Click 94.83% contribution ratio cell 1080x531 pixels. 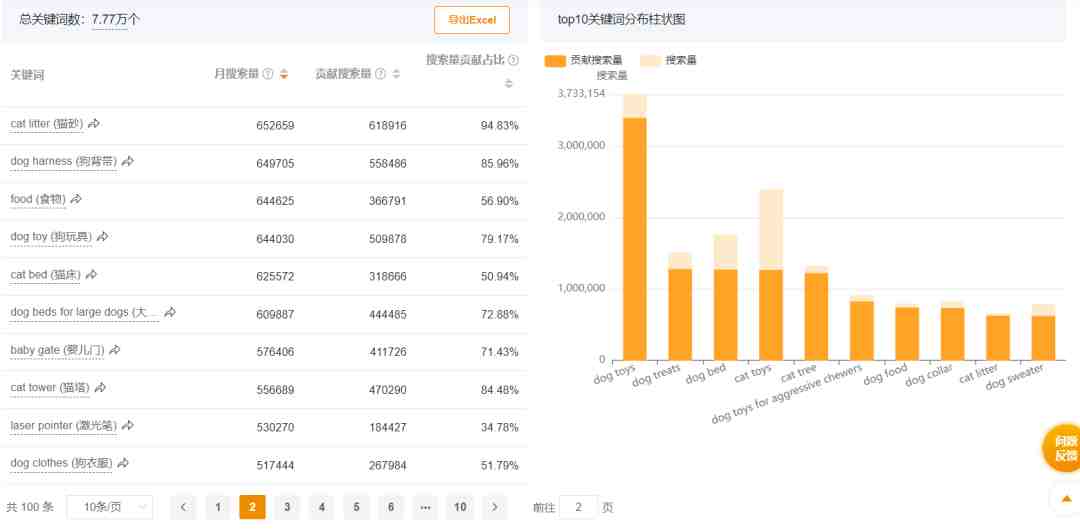coord(499,125)
